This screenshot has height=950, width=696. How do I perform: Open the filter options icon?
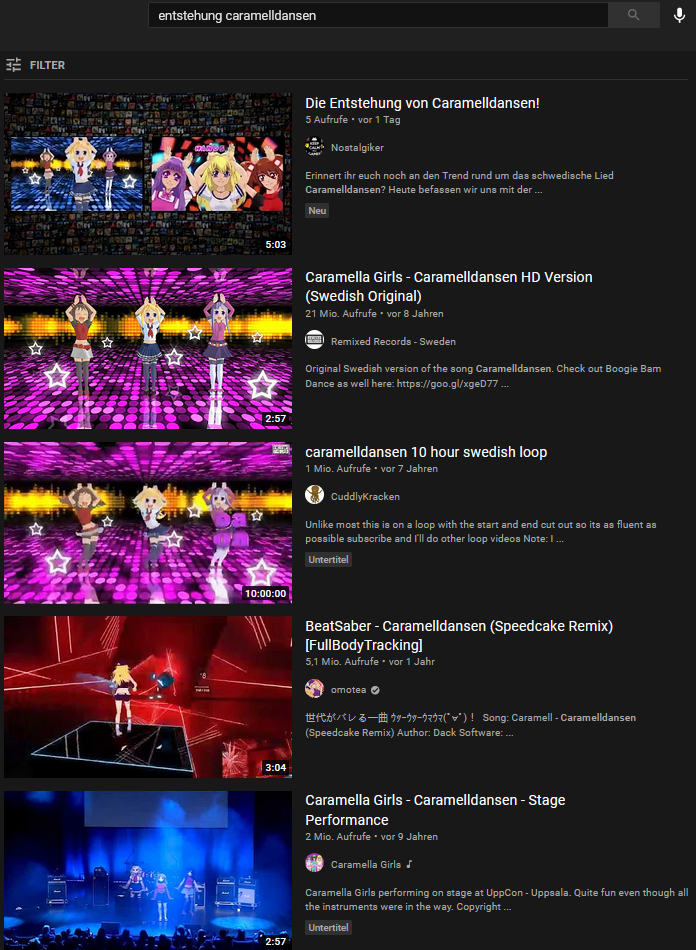(13, 65)
